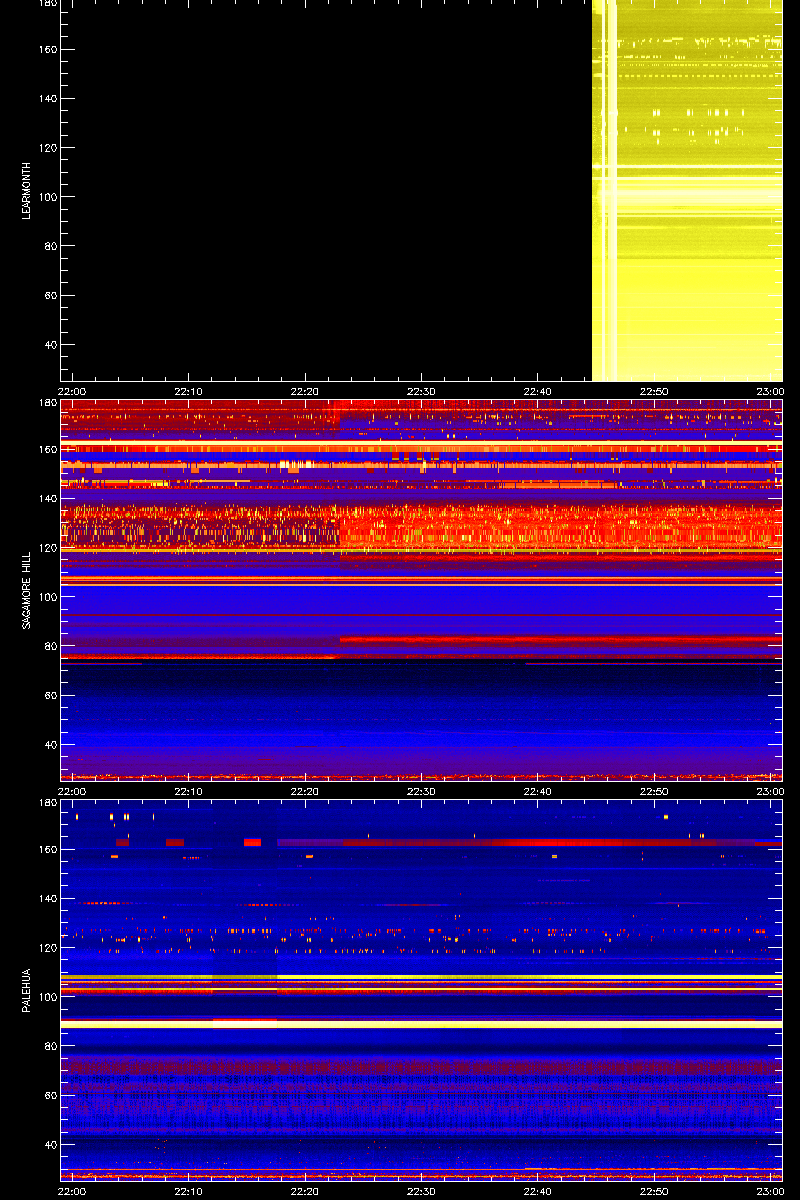Click the 40 frequency label on Learmonth axis

tap(50, 345)
